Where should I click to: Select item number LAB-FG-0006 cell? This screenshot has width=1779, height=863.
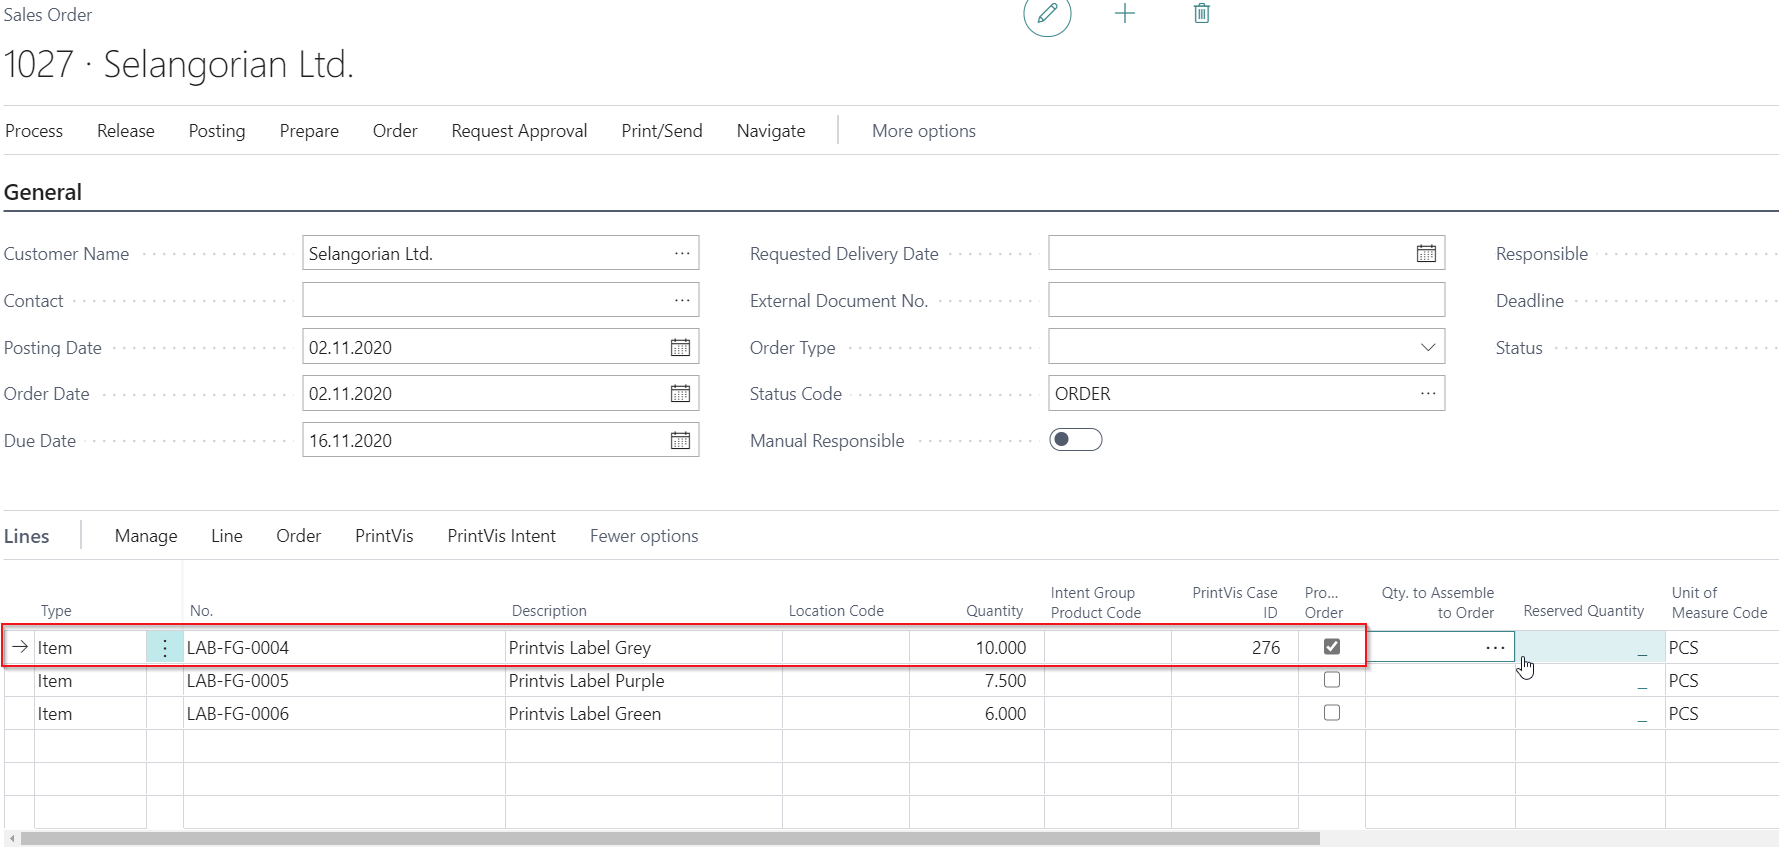[344, 714]
